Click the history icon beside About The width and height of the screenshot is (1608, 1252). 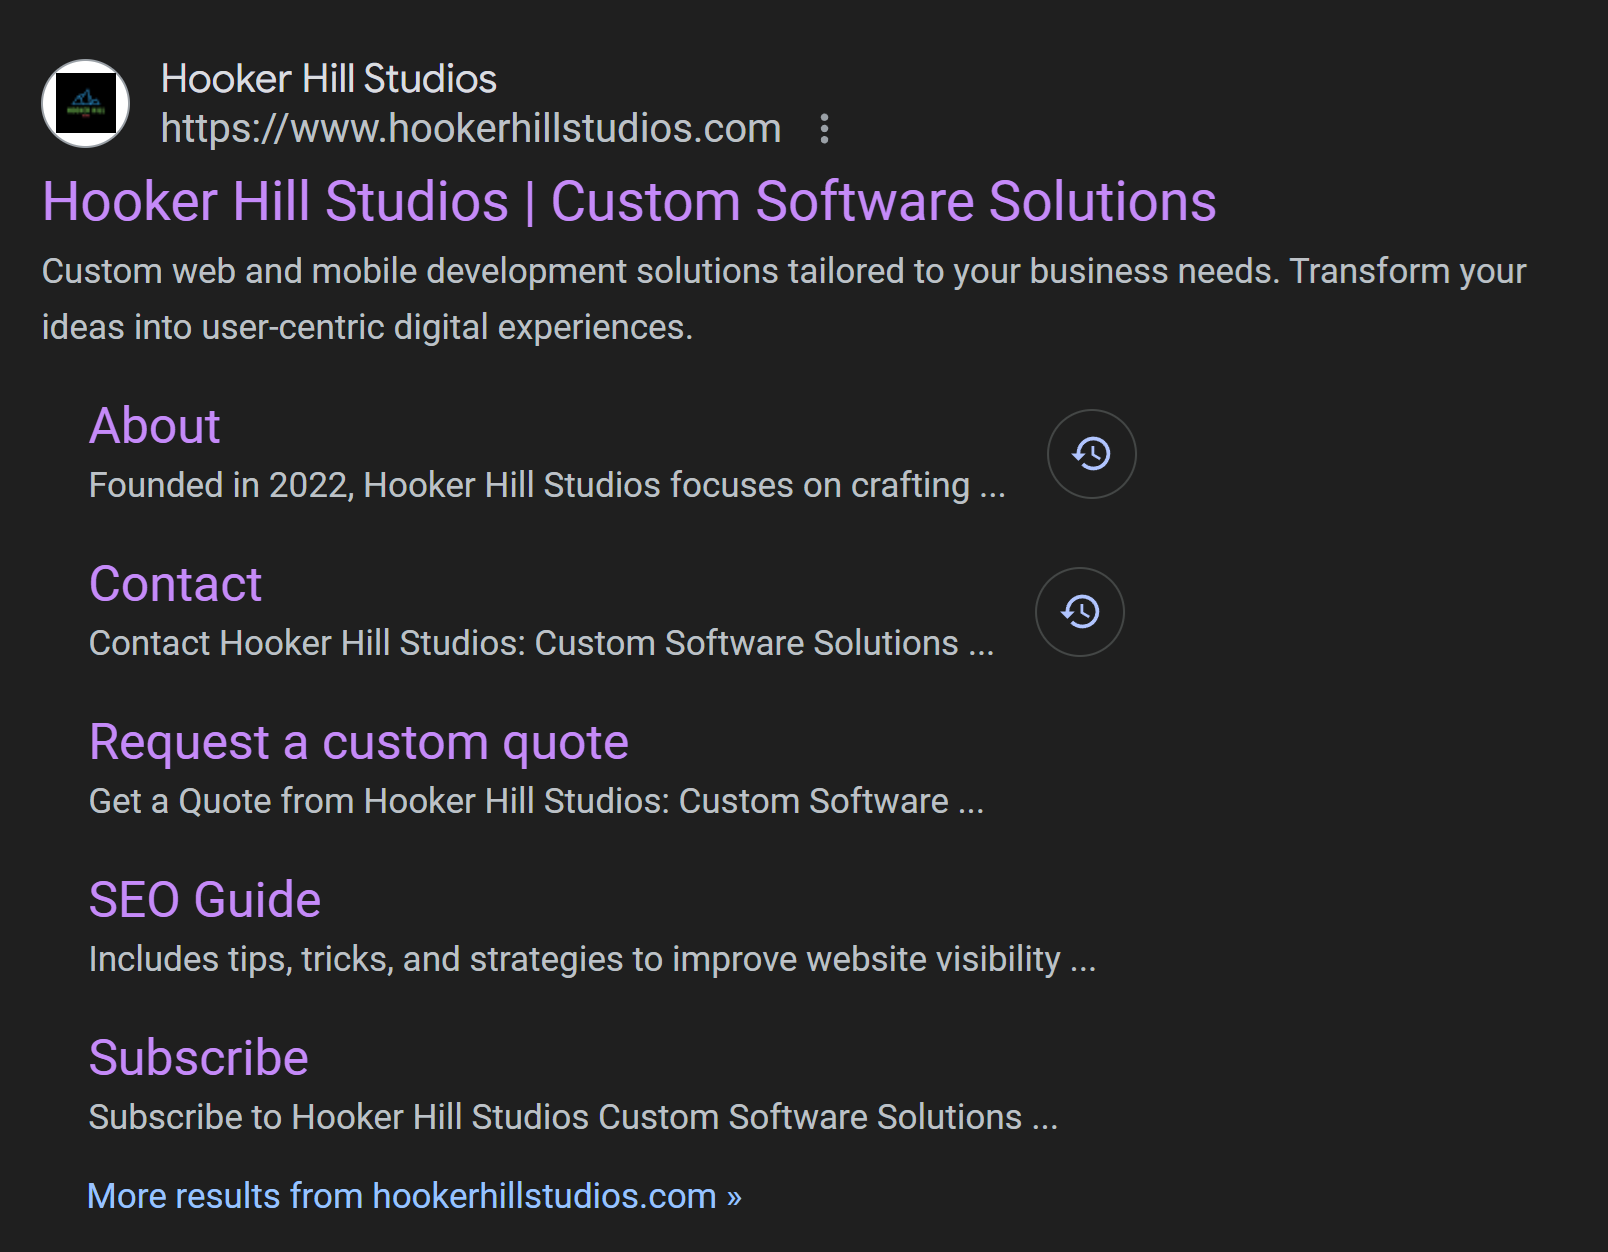coord(1091,454)
